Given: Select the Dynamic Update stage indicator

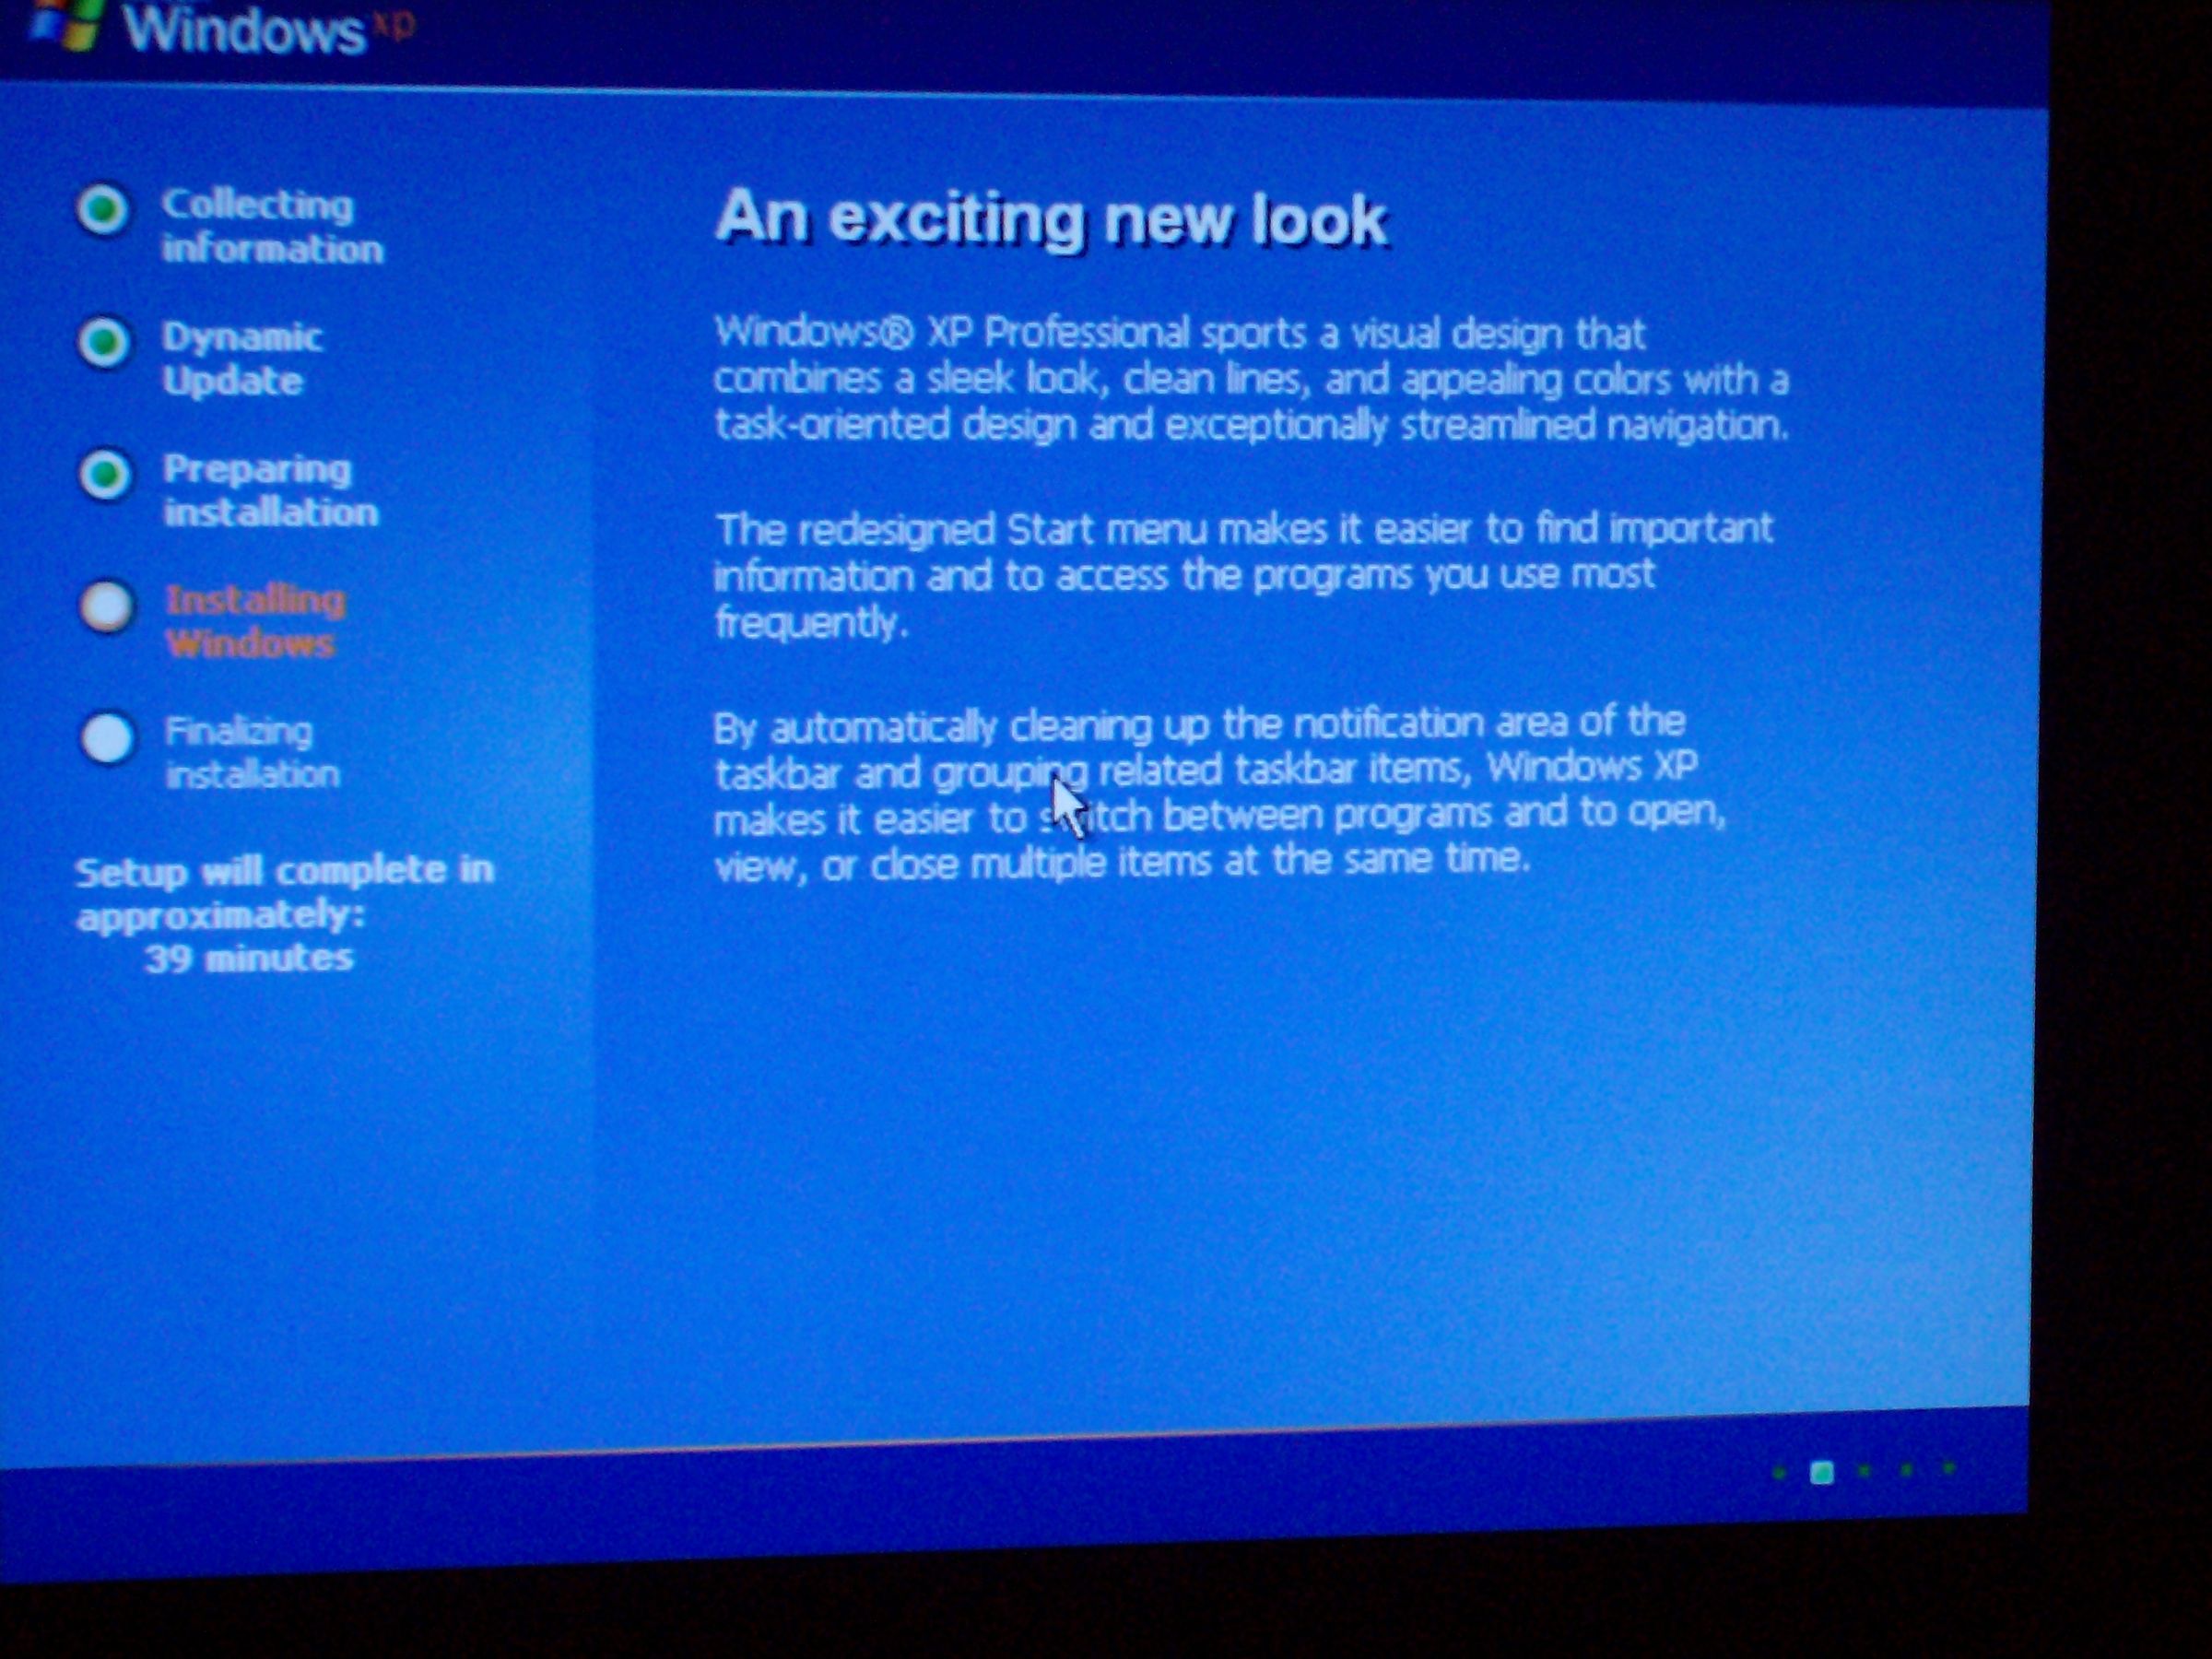Looking at the screenshot, I should [243, 357].
